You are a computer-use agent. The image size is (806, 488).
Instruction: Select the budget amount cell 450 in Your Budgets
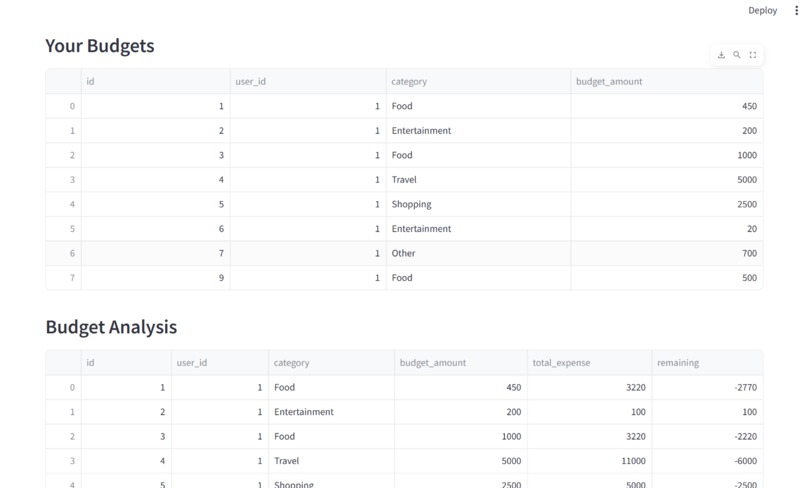667,106
